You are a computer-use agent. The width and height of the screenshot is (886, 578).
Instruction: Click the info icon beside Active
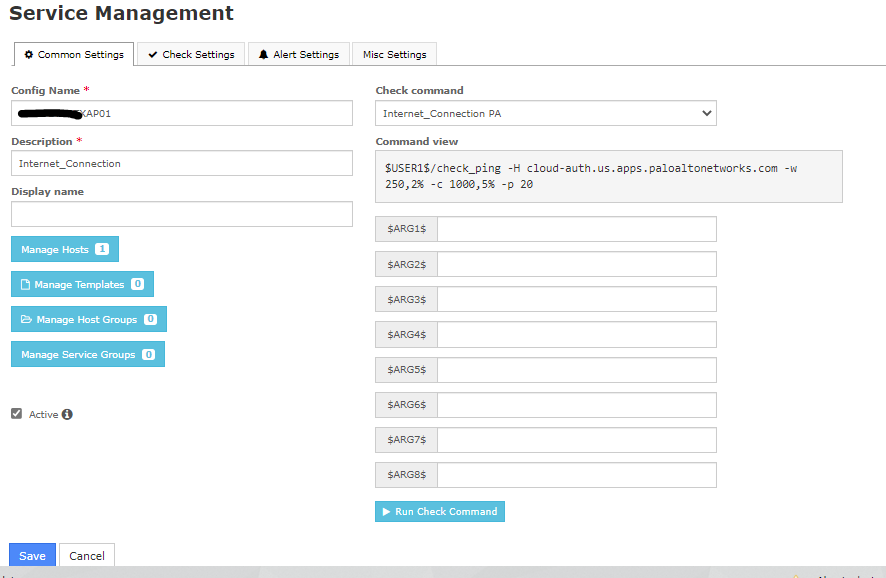point(67,414)
